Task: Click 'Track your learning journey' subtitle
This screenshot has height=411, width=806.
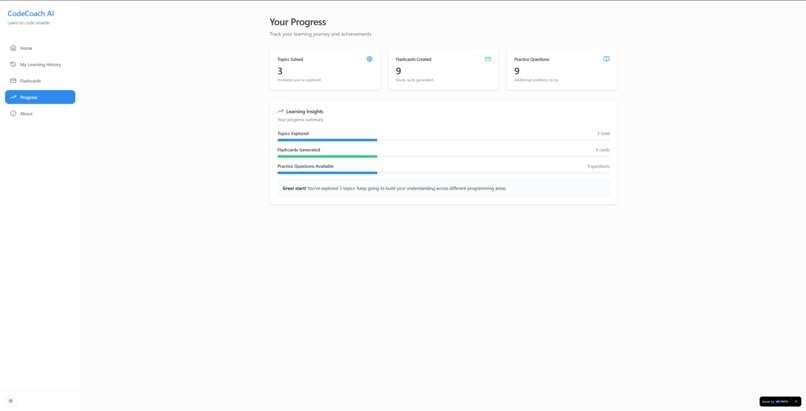Action: point(320,34)
